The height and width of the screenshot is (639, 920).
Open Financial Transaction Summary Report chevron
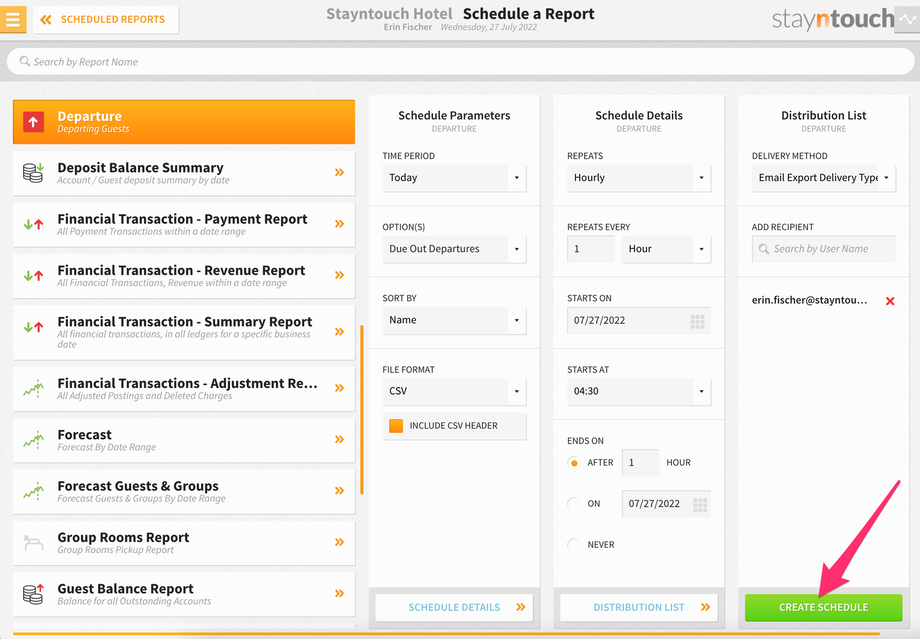pos(339,332)
